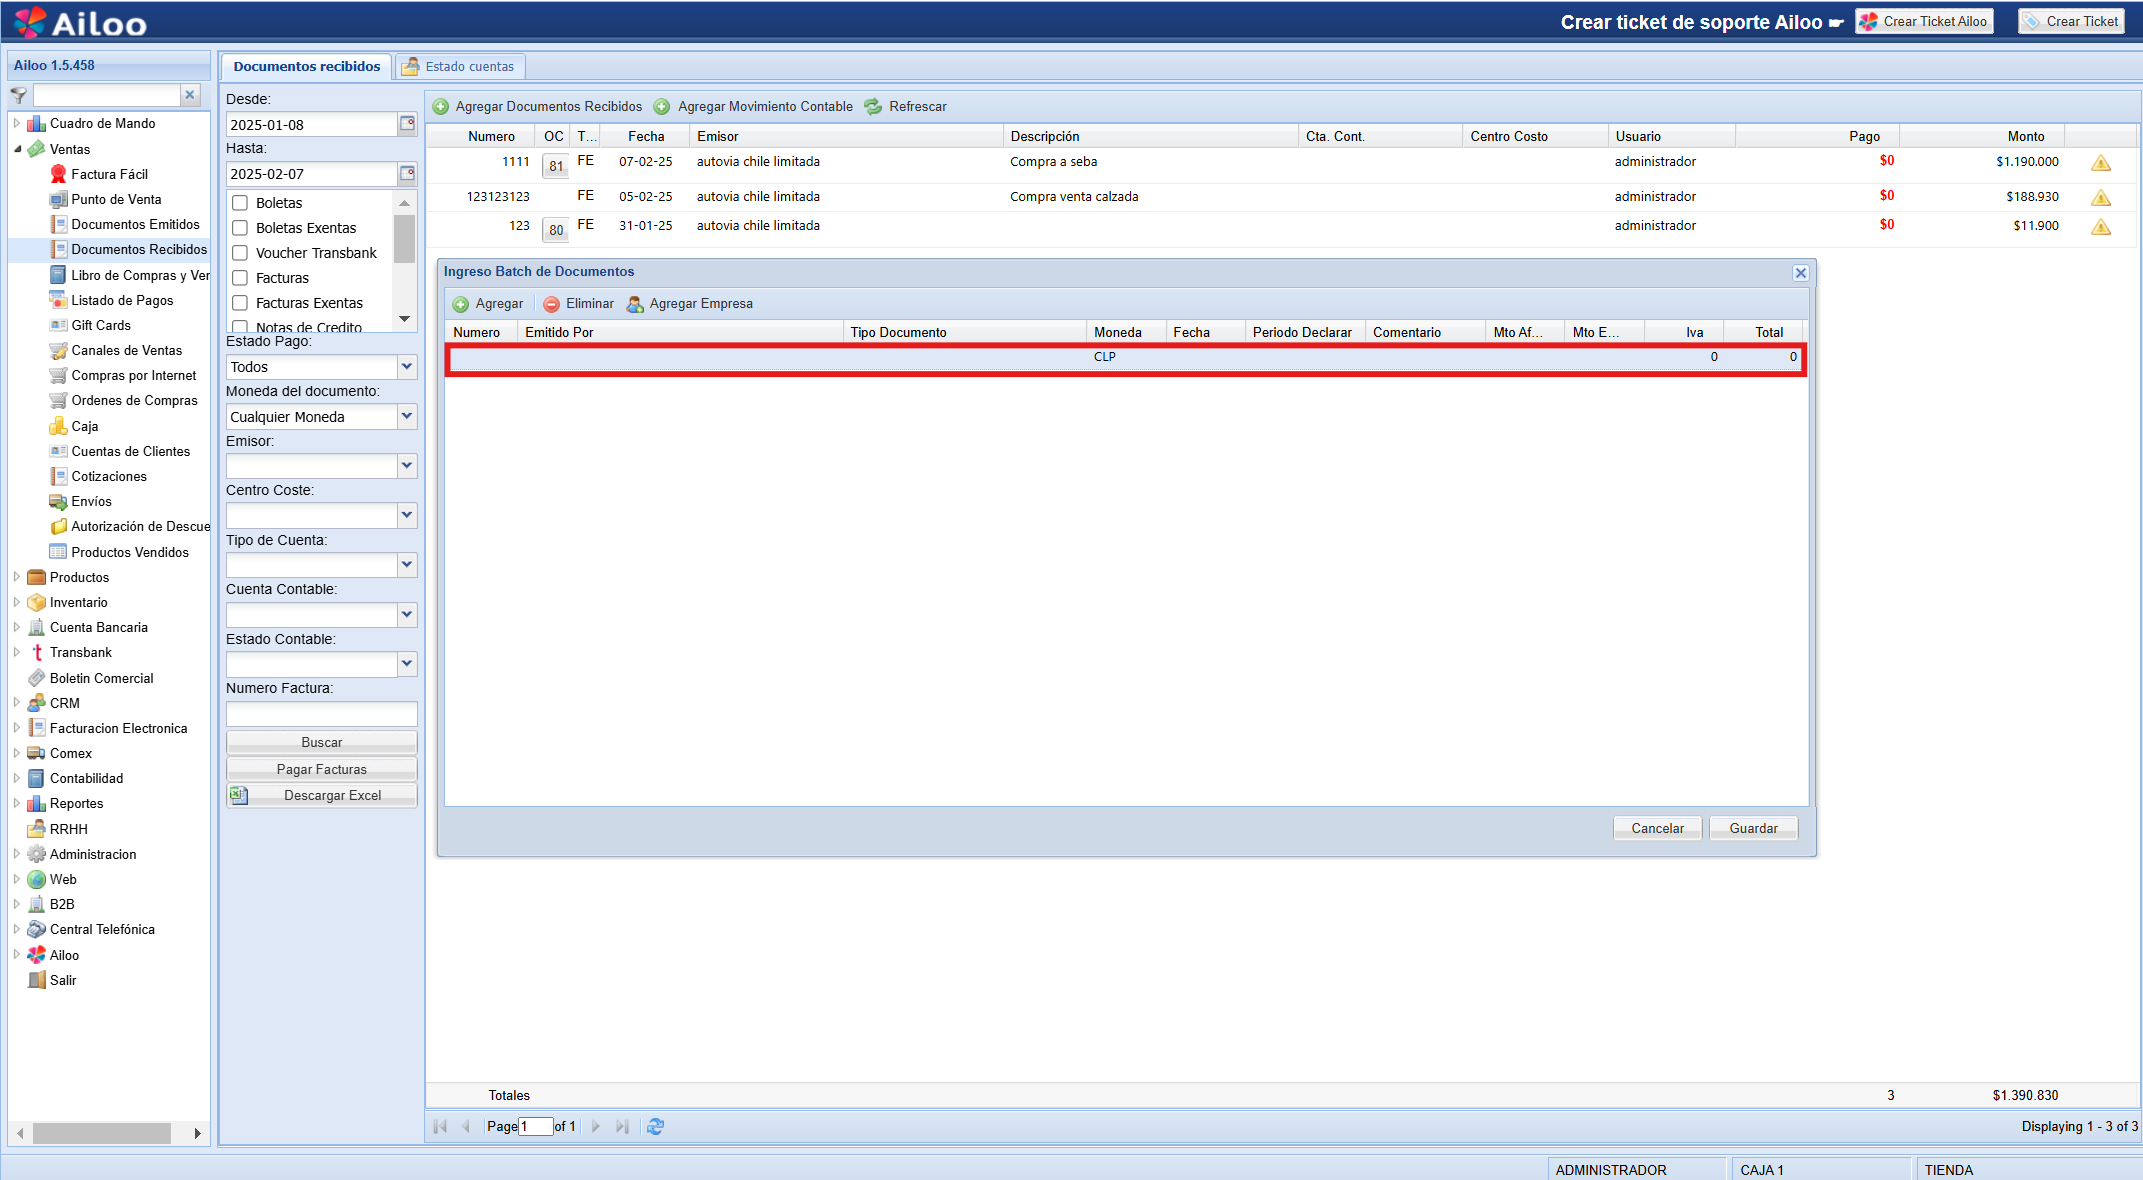Click warning icon on $1.190.000 row
This screenshot has width=2143, height=1180.
pos(2100,163)
